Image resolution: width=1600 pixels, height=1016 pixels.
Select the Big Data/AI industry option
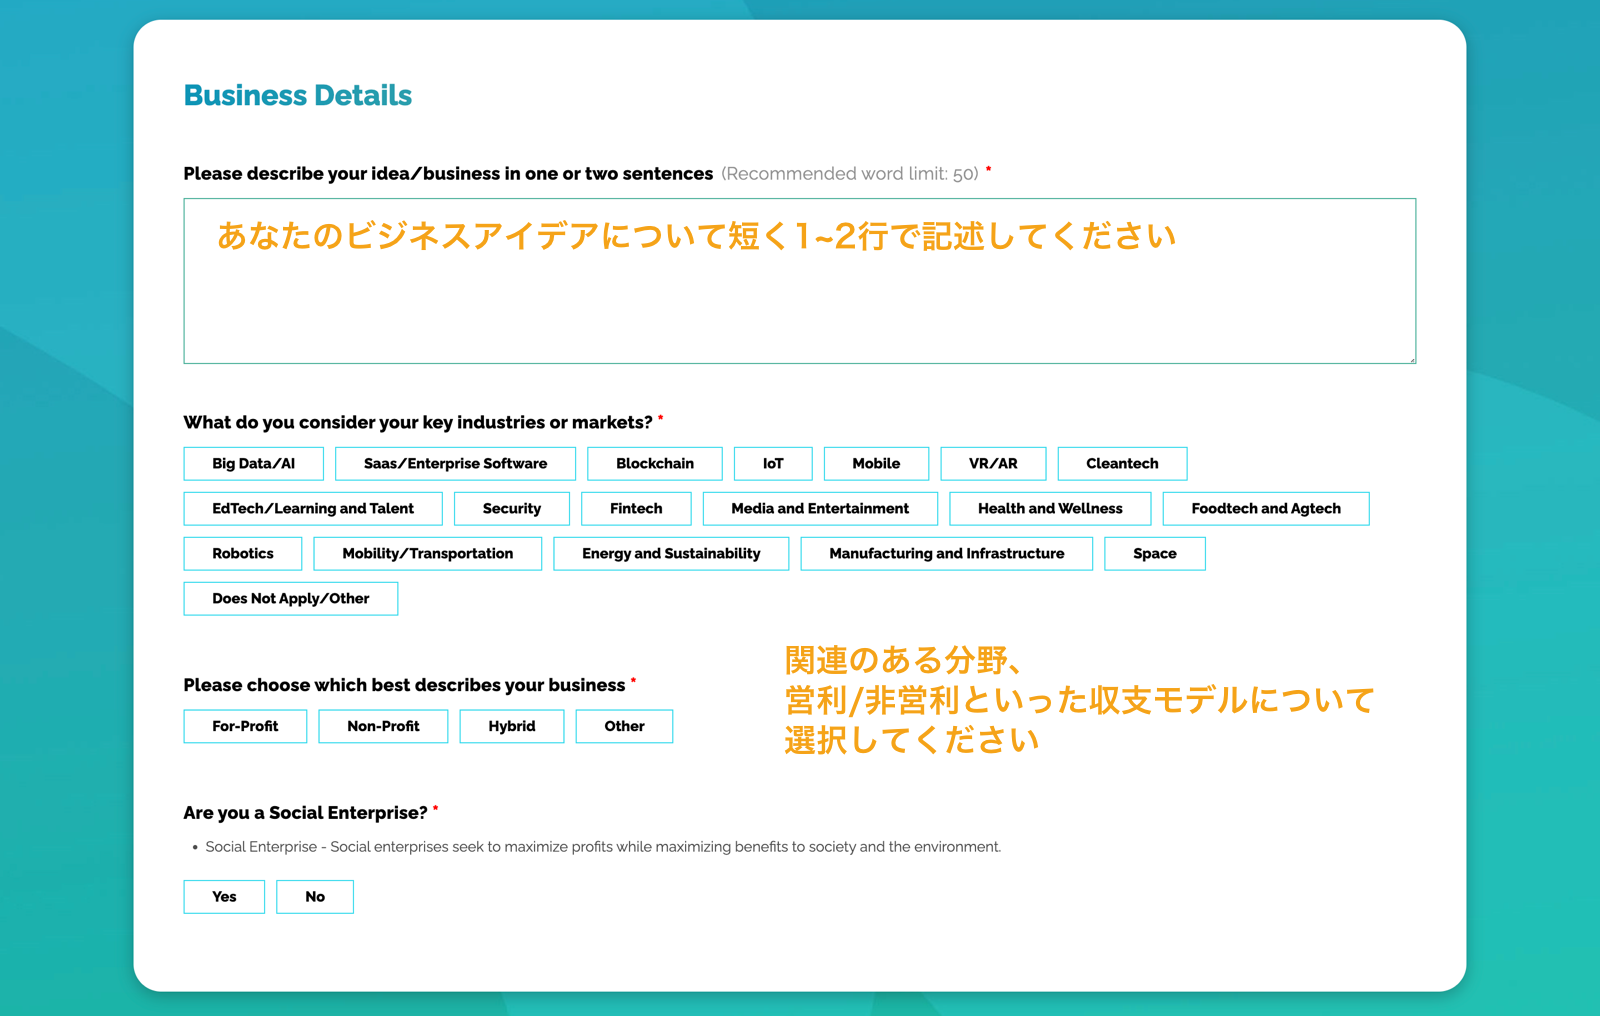pos(253,464)
